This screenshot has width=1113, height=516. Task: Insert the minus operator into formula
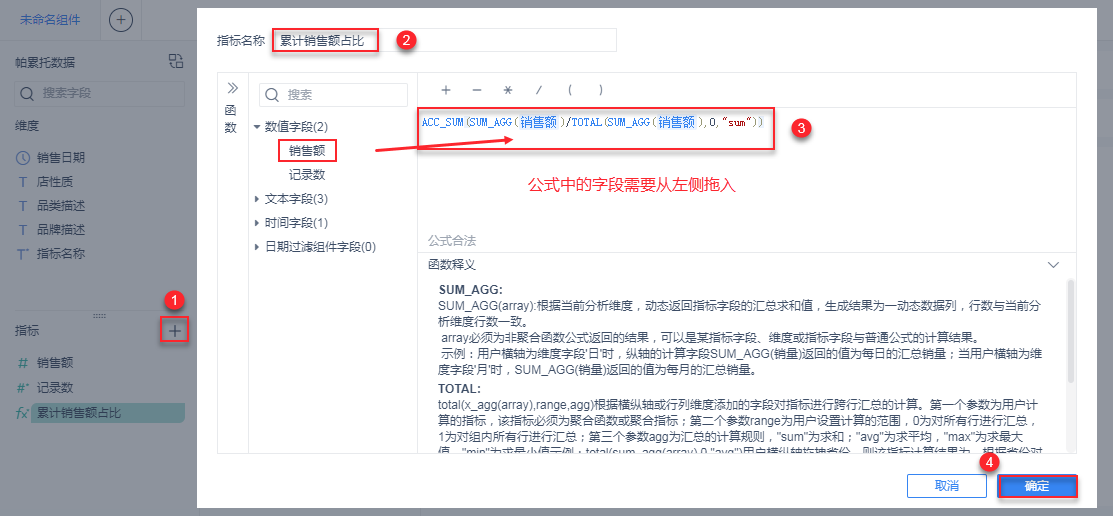click(477, 90)
